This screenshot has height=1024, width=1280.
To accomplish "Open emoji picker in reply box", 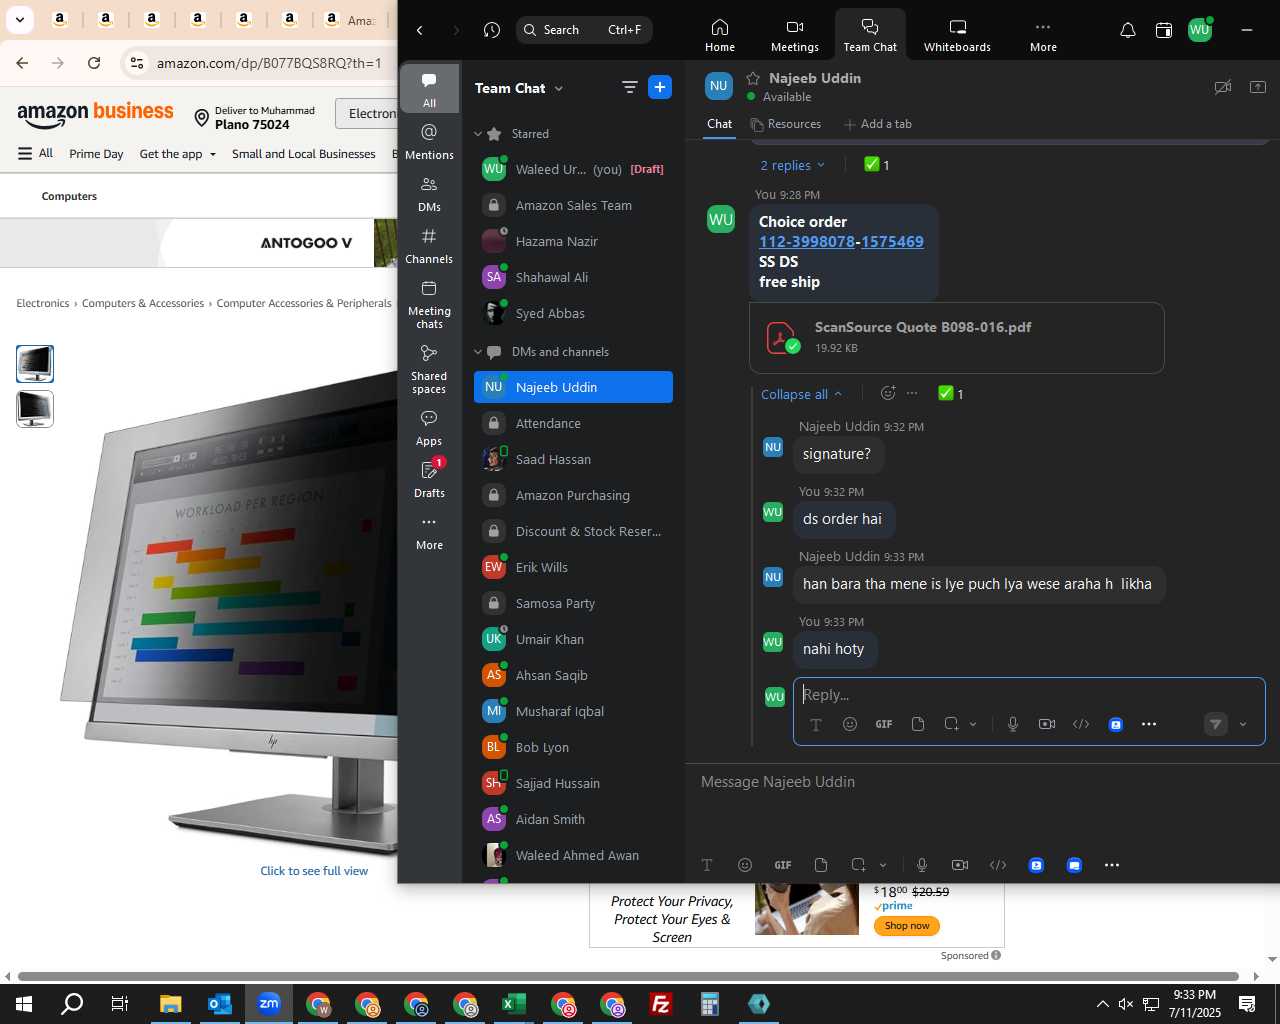I will 850,724.
